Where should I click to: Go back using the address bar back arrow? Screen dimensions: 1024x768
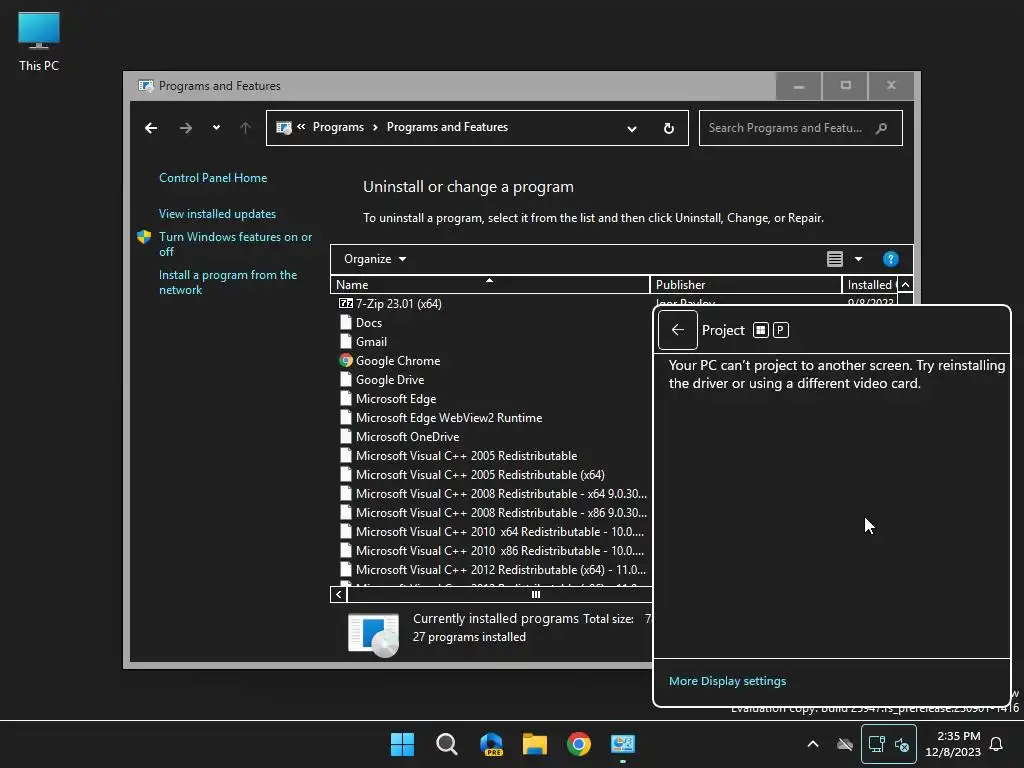pyautogui.click(x=151, y=128)
